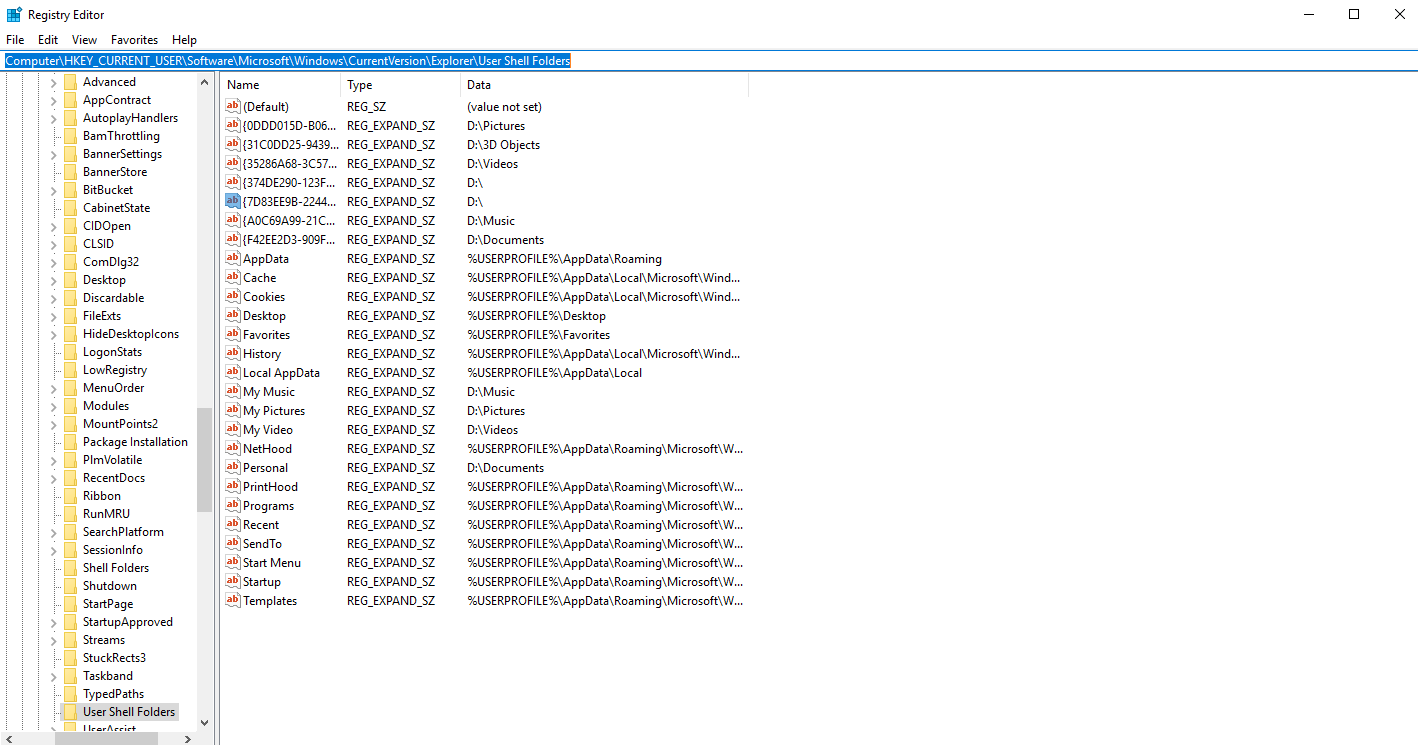The image size is (1418, 745).
Task: Expand the StartupApproved key
Action: point(54,622)
